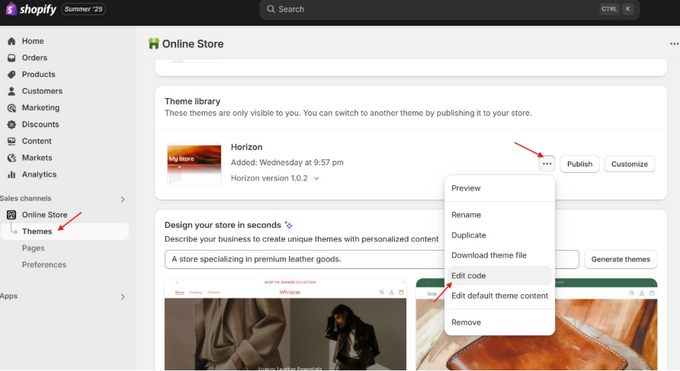The image size is (680, 371).
Task: Open Markets section
Action: pos(37,158)
